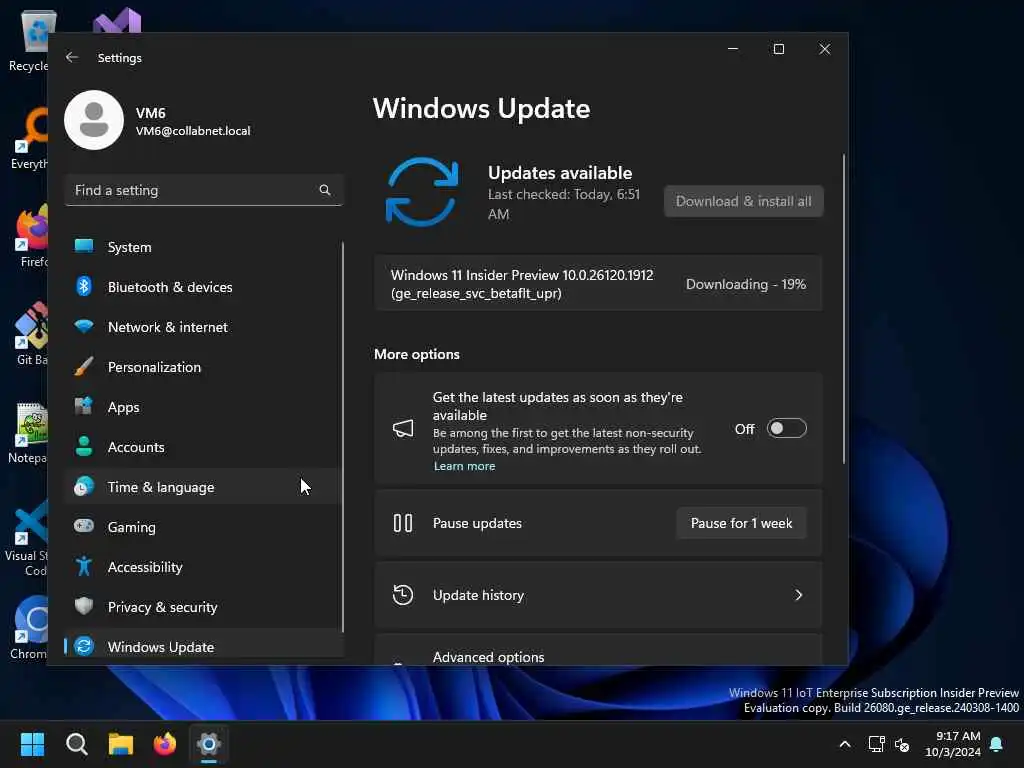Viewport: 1024px width, 768px height.
Task: Open Update history via its chevron arrow
Action: pyautogui.click(x=798, y=595)
